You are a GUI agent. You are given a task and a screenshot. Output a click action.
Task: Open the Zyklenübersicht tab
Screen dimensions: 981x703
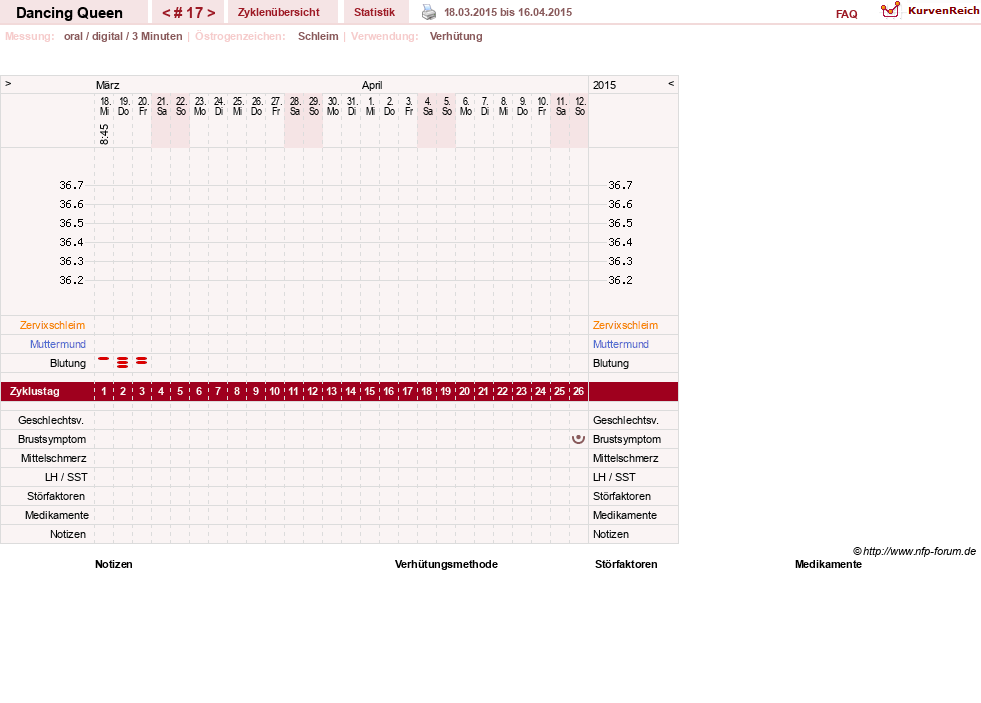click(278, 12)
